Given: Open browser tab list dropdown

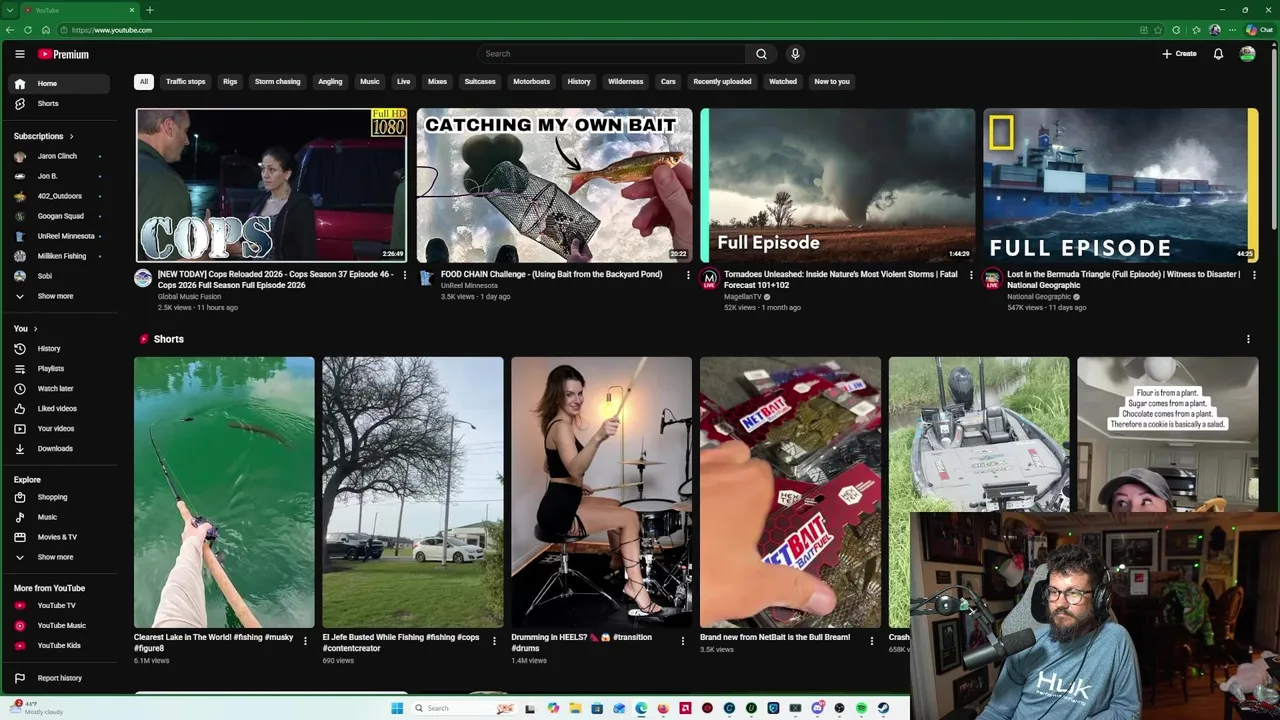Looking at the screenshot, I should (10, 10).
